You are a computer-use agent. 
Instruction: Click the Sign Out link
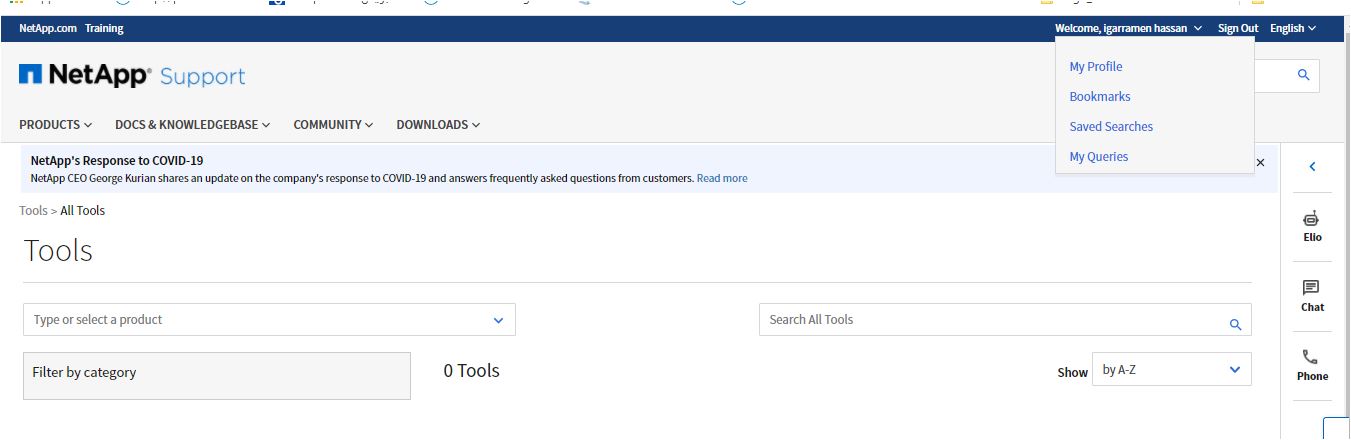click(1238, 28)
